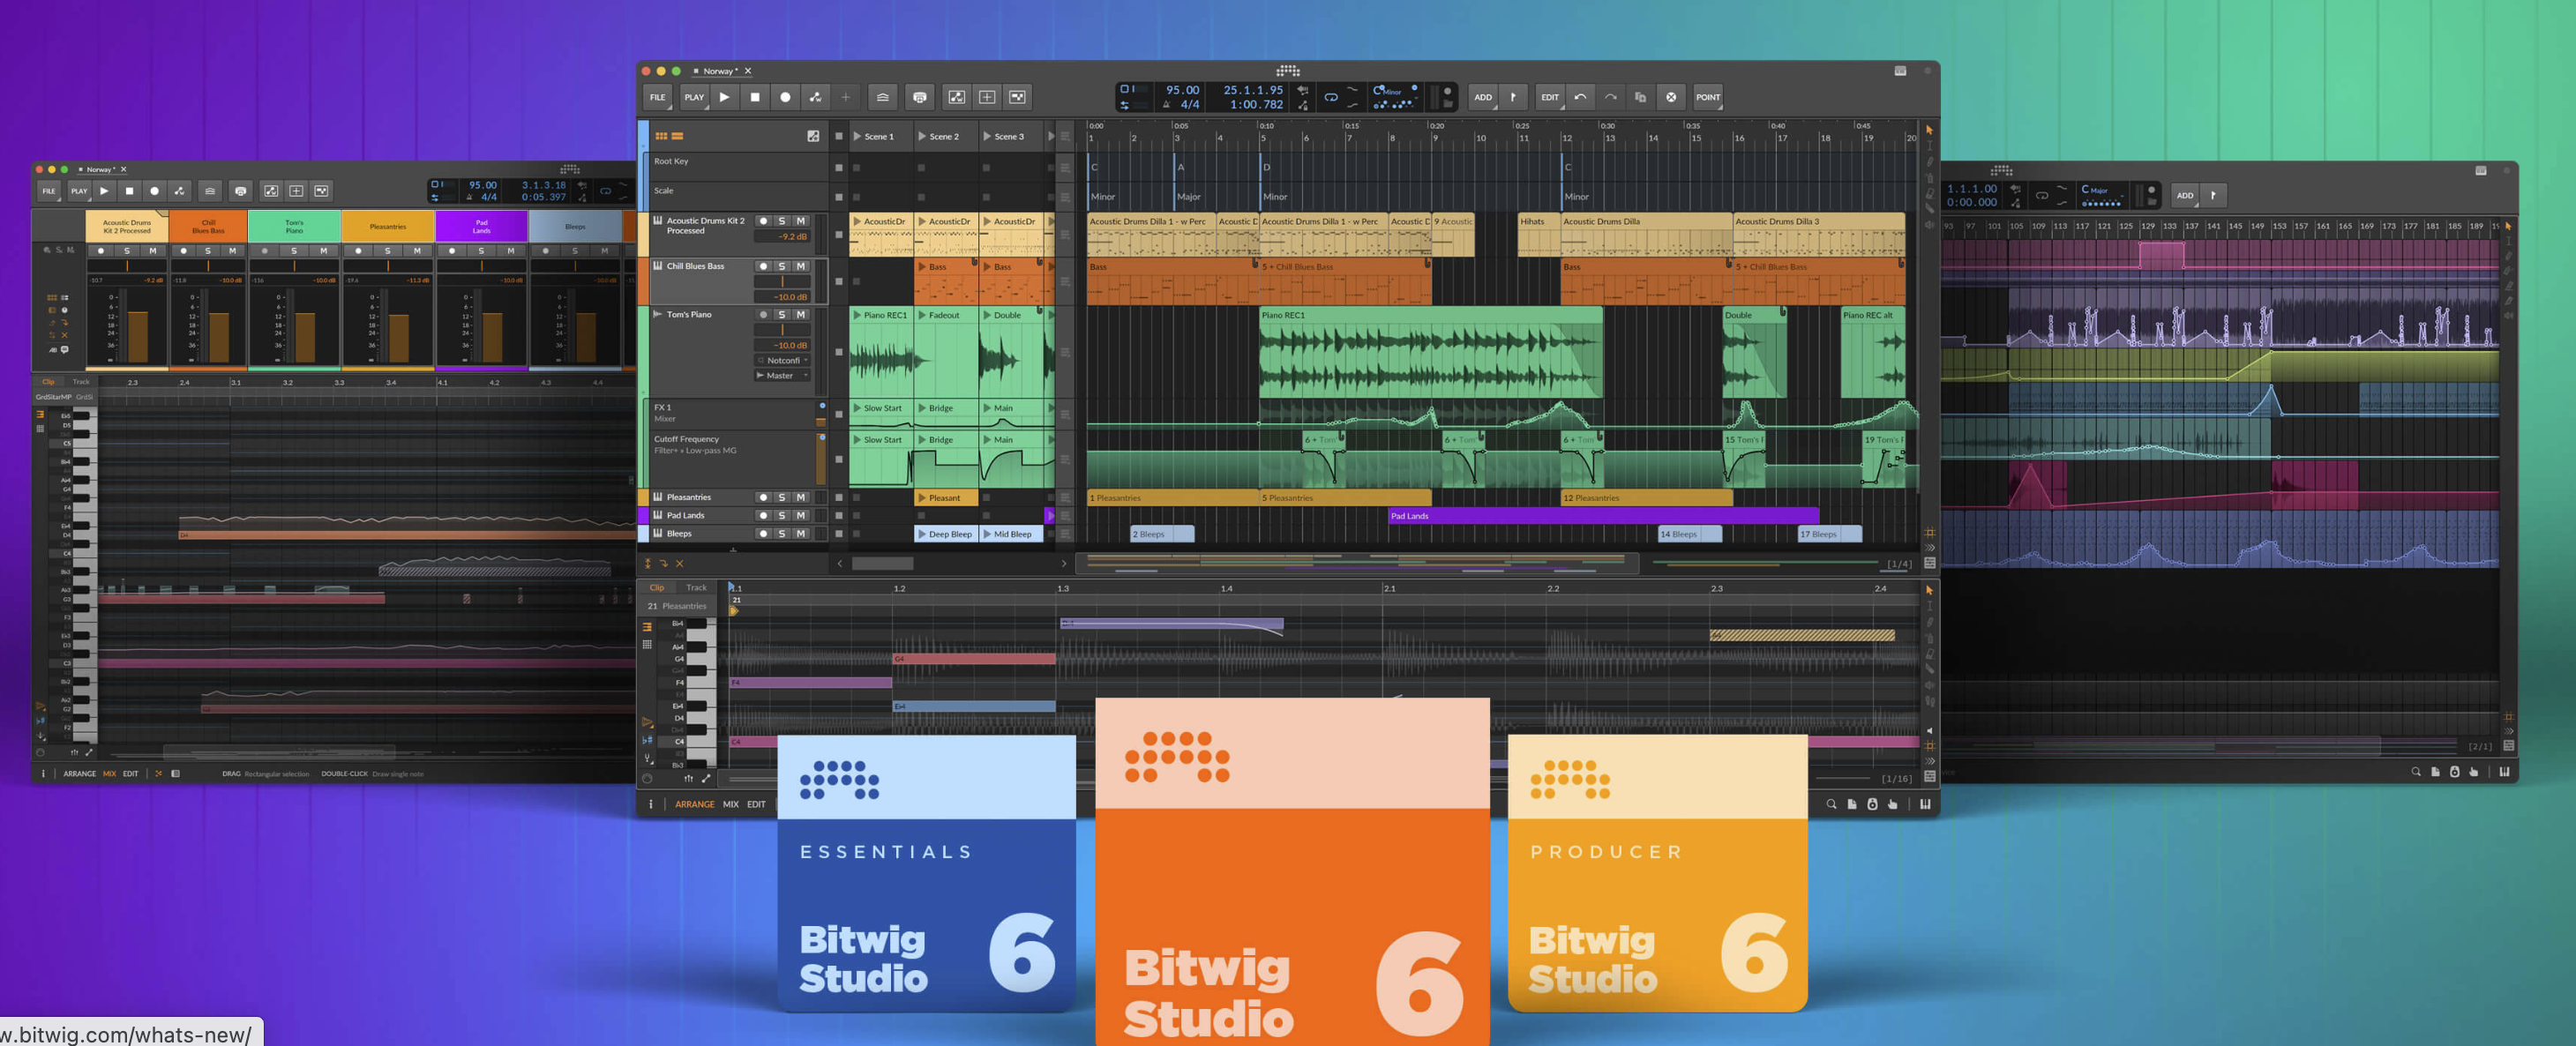Mute the Chill Blues Bass track

click(x=801, y=266)
